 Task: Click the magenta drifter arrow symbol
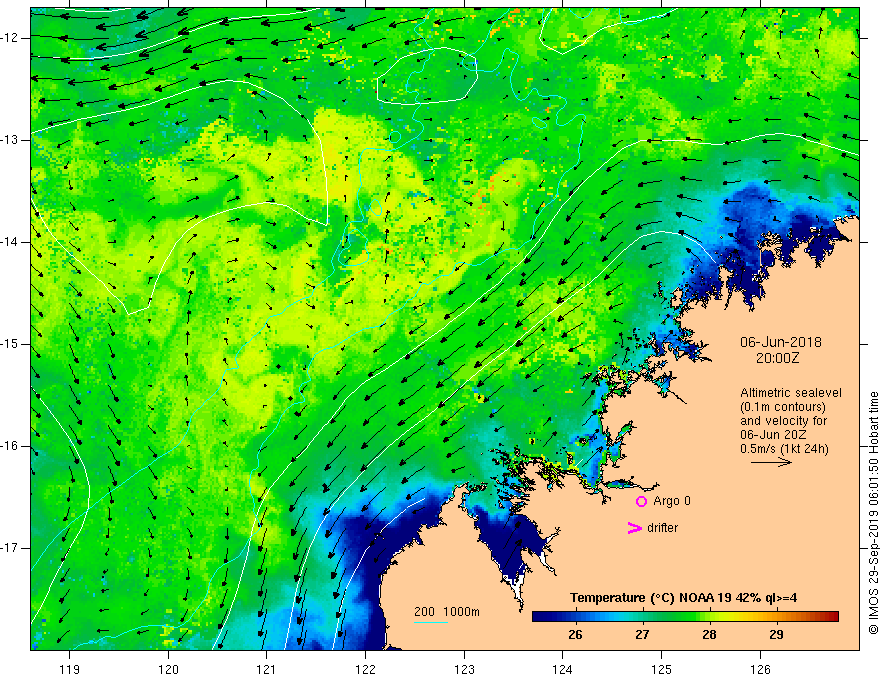pyautogui.click(x=635, y=528)
